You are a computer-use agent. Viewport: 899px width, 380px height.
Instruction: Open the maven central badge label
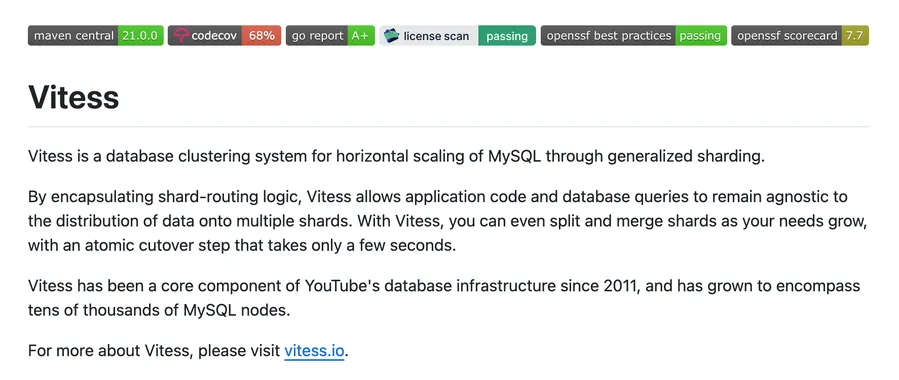[x=73, y=36]
